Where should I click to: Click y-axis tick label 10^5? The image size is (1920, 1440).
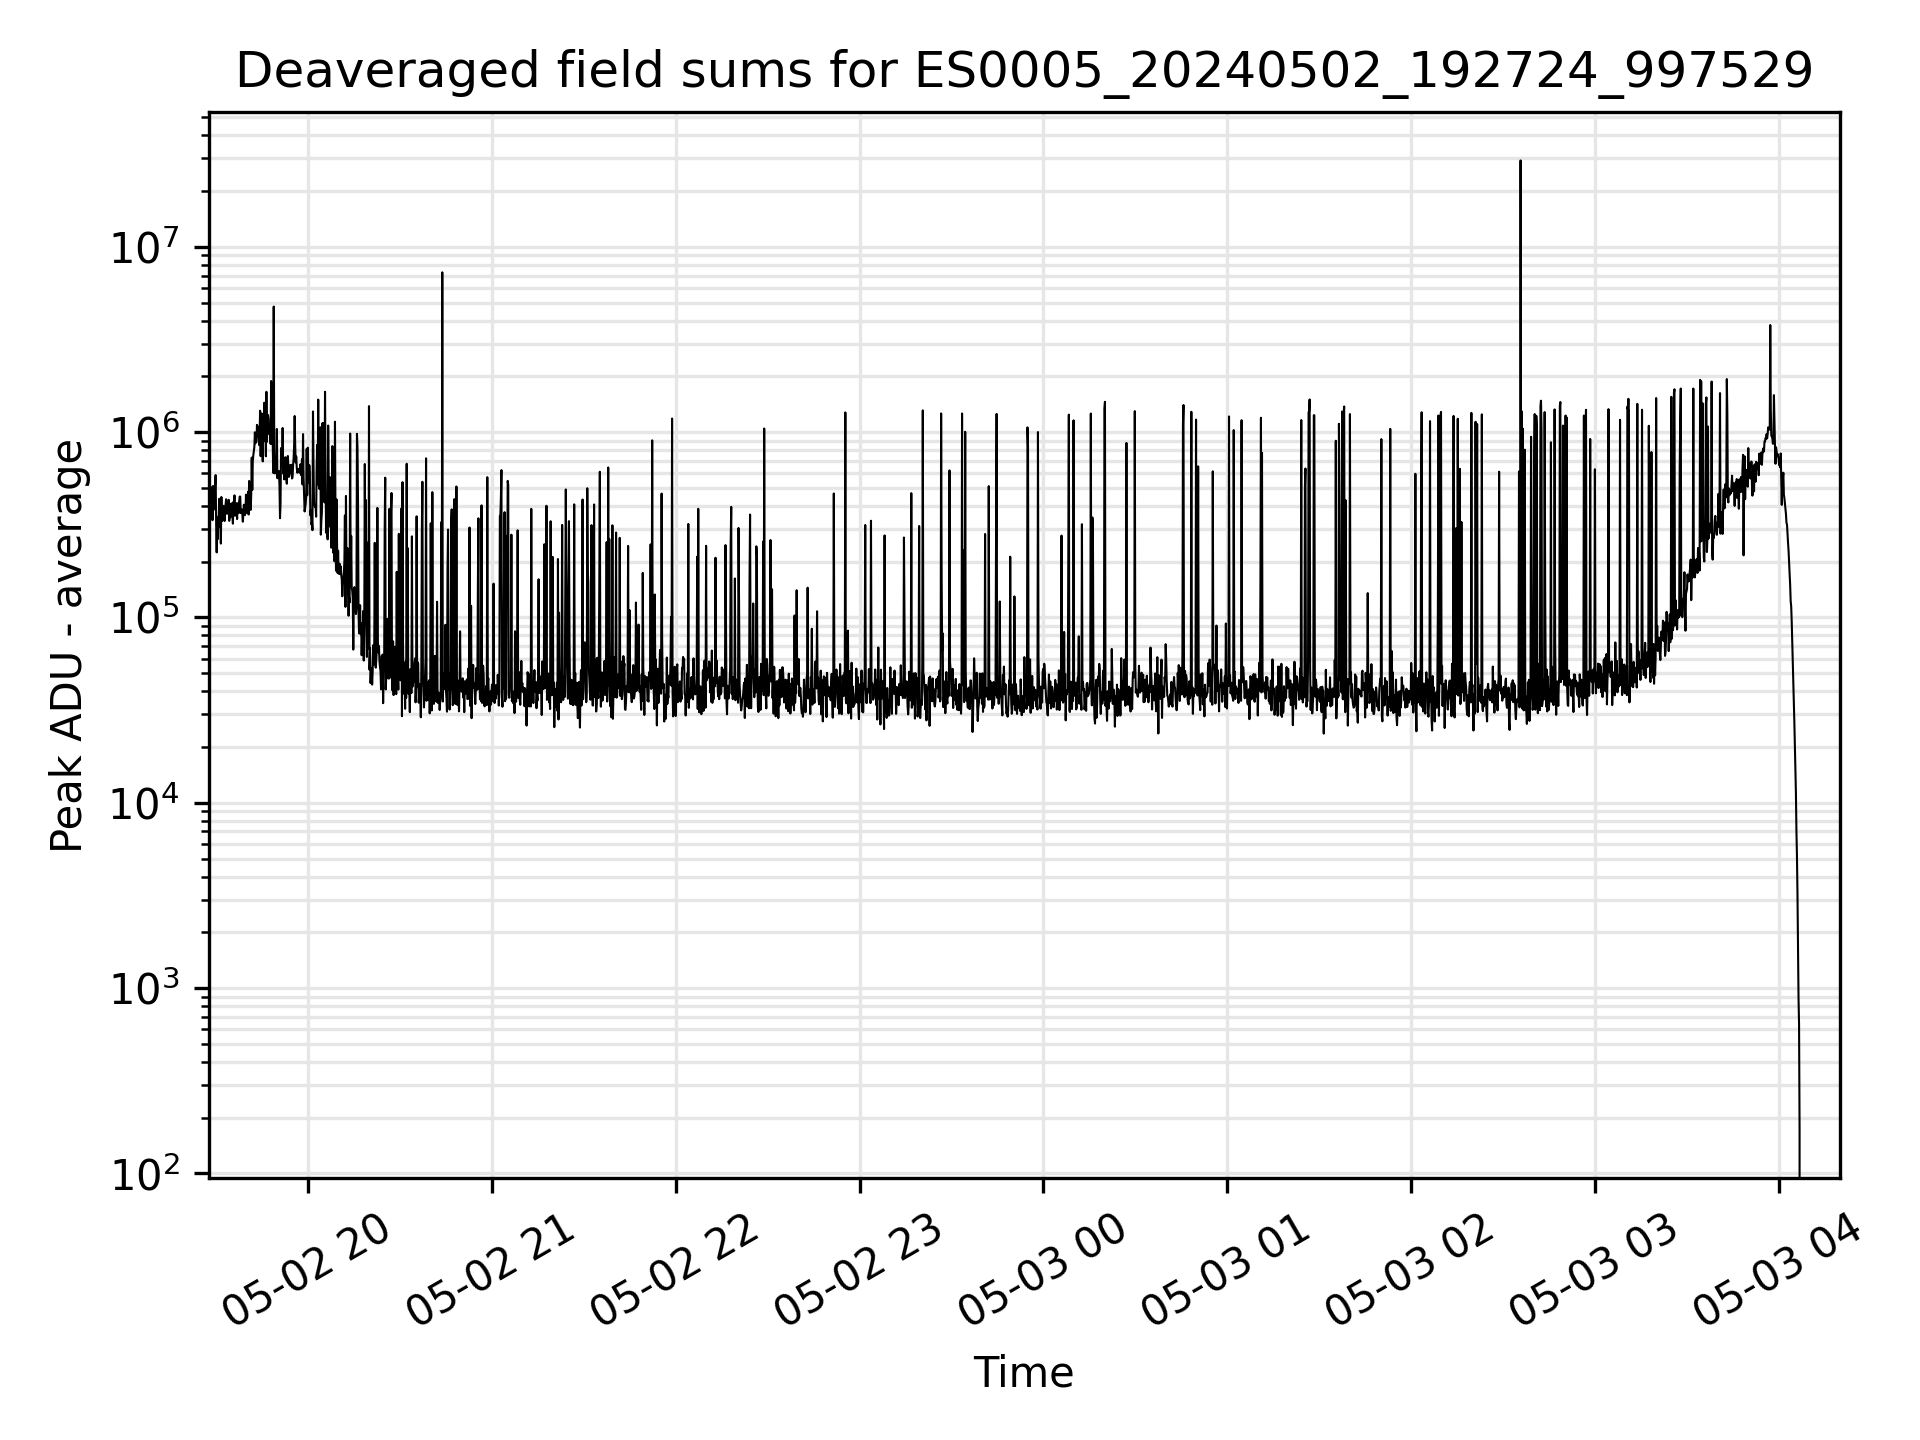[x=146, y=618]
